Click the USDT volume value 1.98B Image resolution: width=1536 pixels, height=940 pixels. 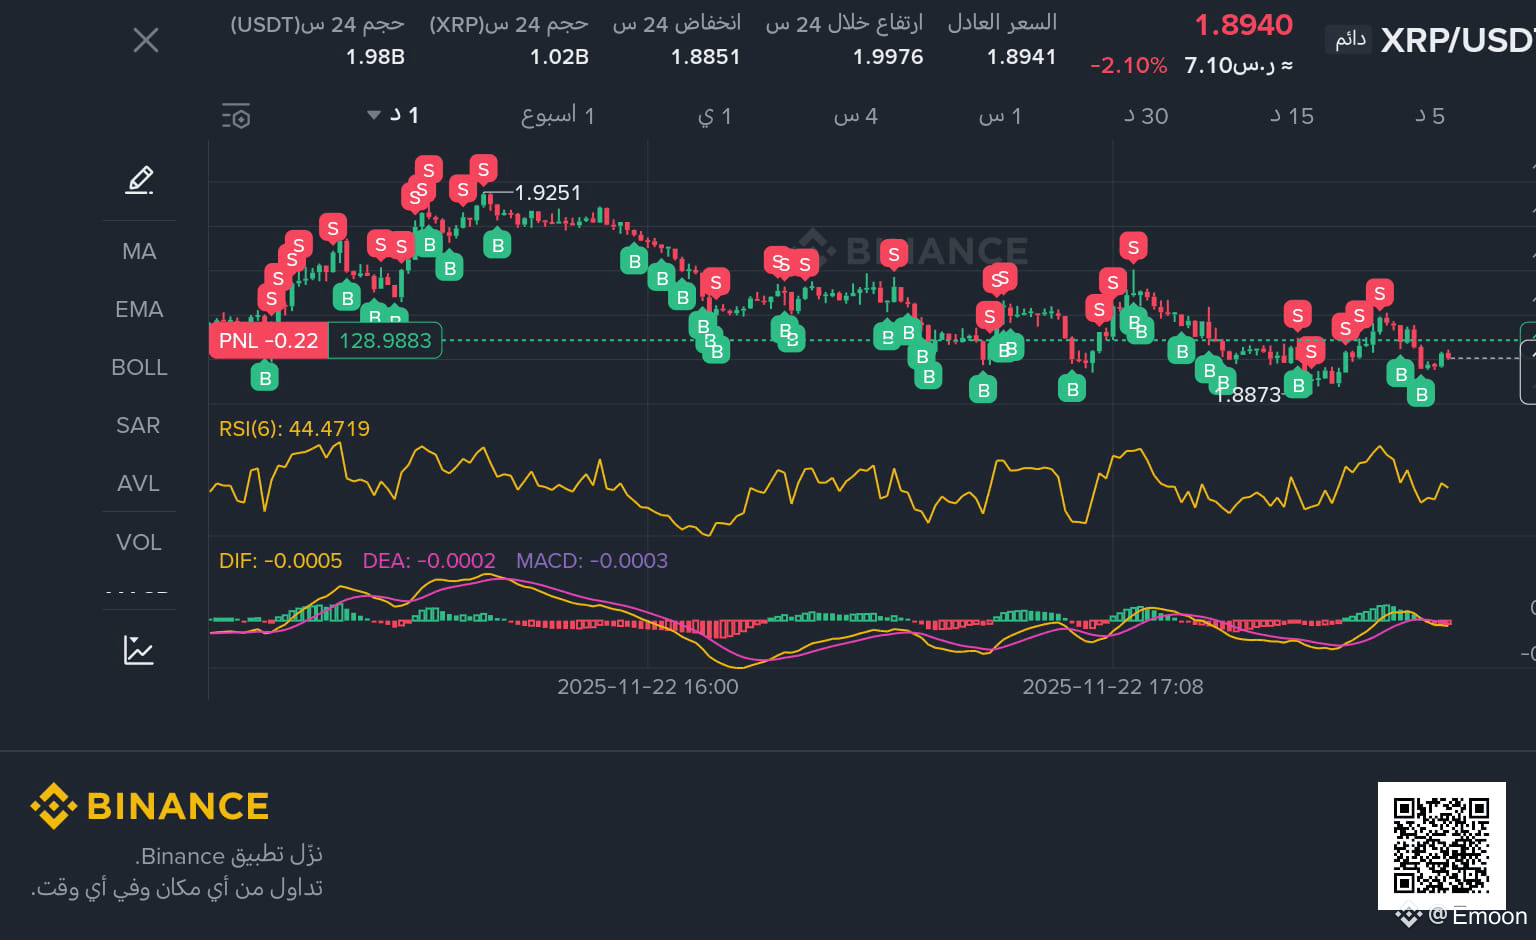click(x=375, y=57)
